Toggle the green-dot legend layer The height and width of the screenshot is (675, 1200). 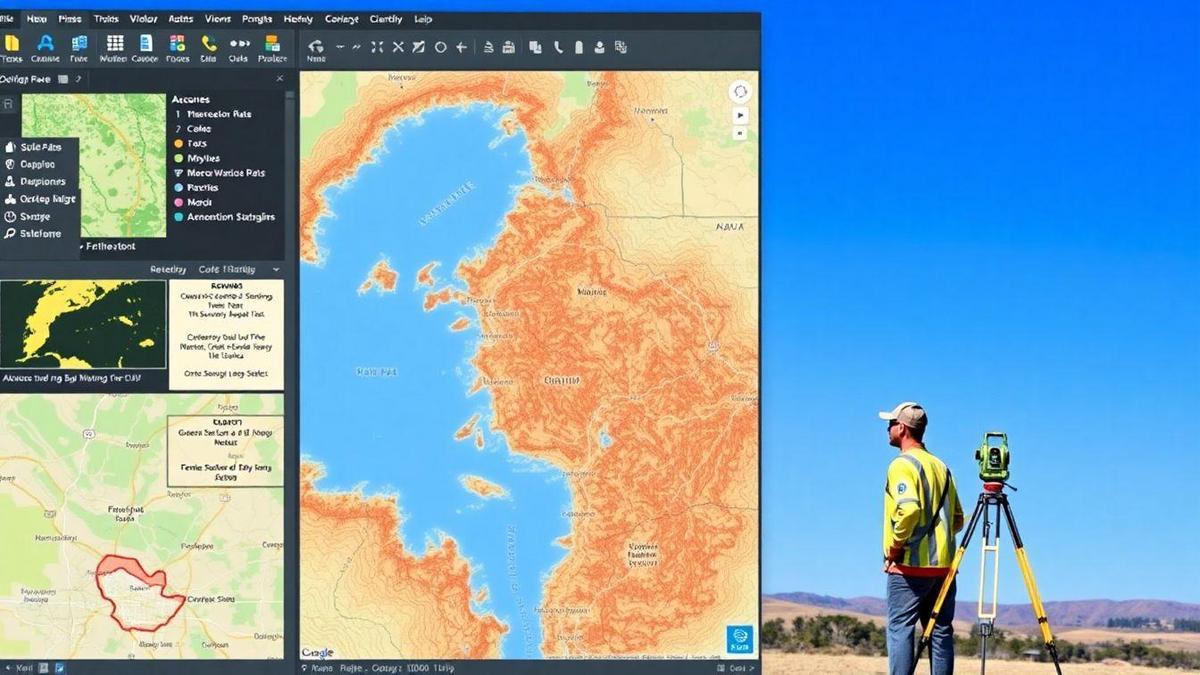click(178, 158)
